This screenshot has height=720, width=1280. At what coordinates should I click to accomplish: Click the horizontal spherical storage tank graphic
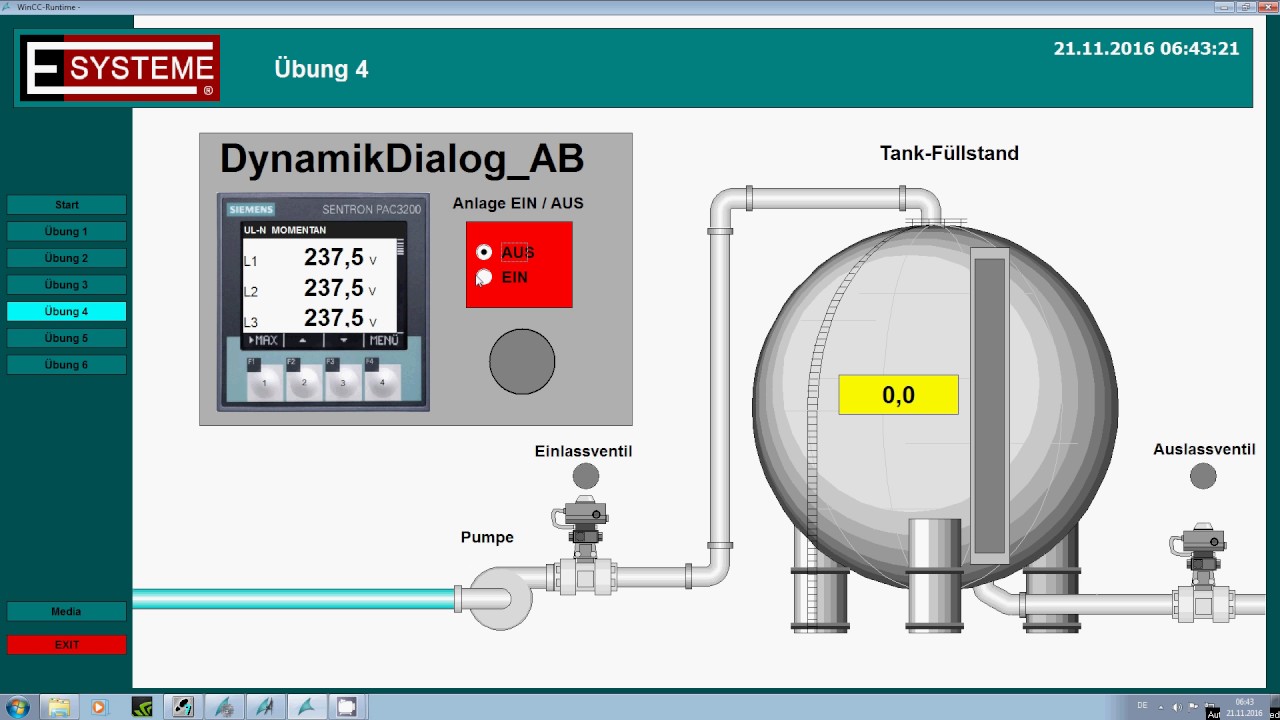tap(935, 408)
